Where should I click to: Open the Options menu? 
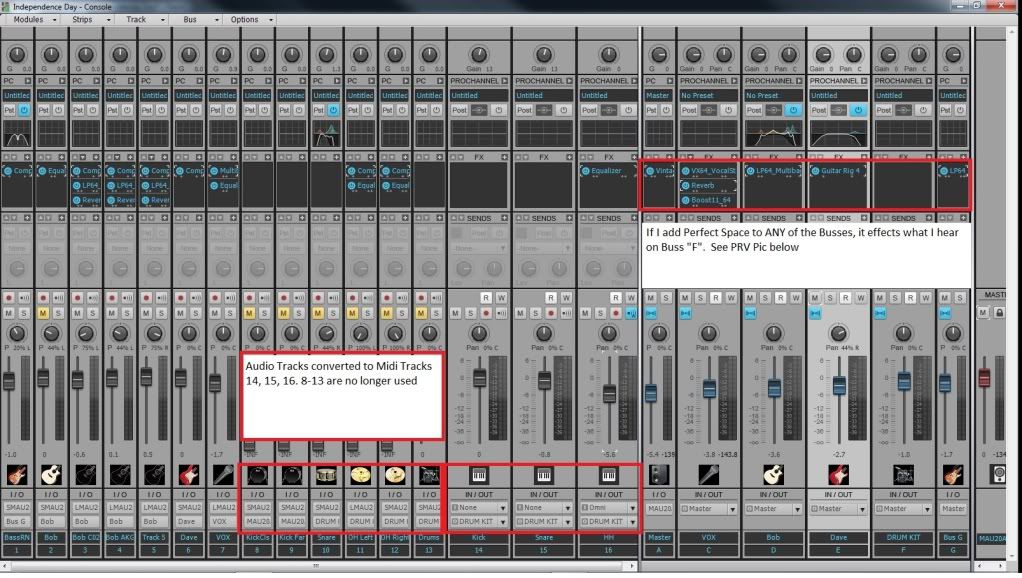click(x=246, y=19)
